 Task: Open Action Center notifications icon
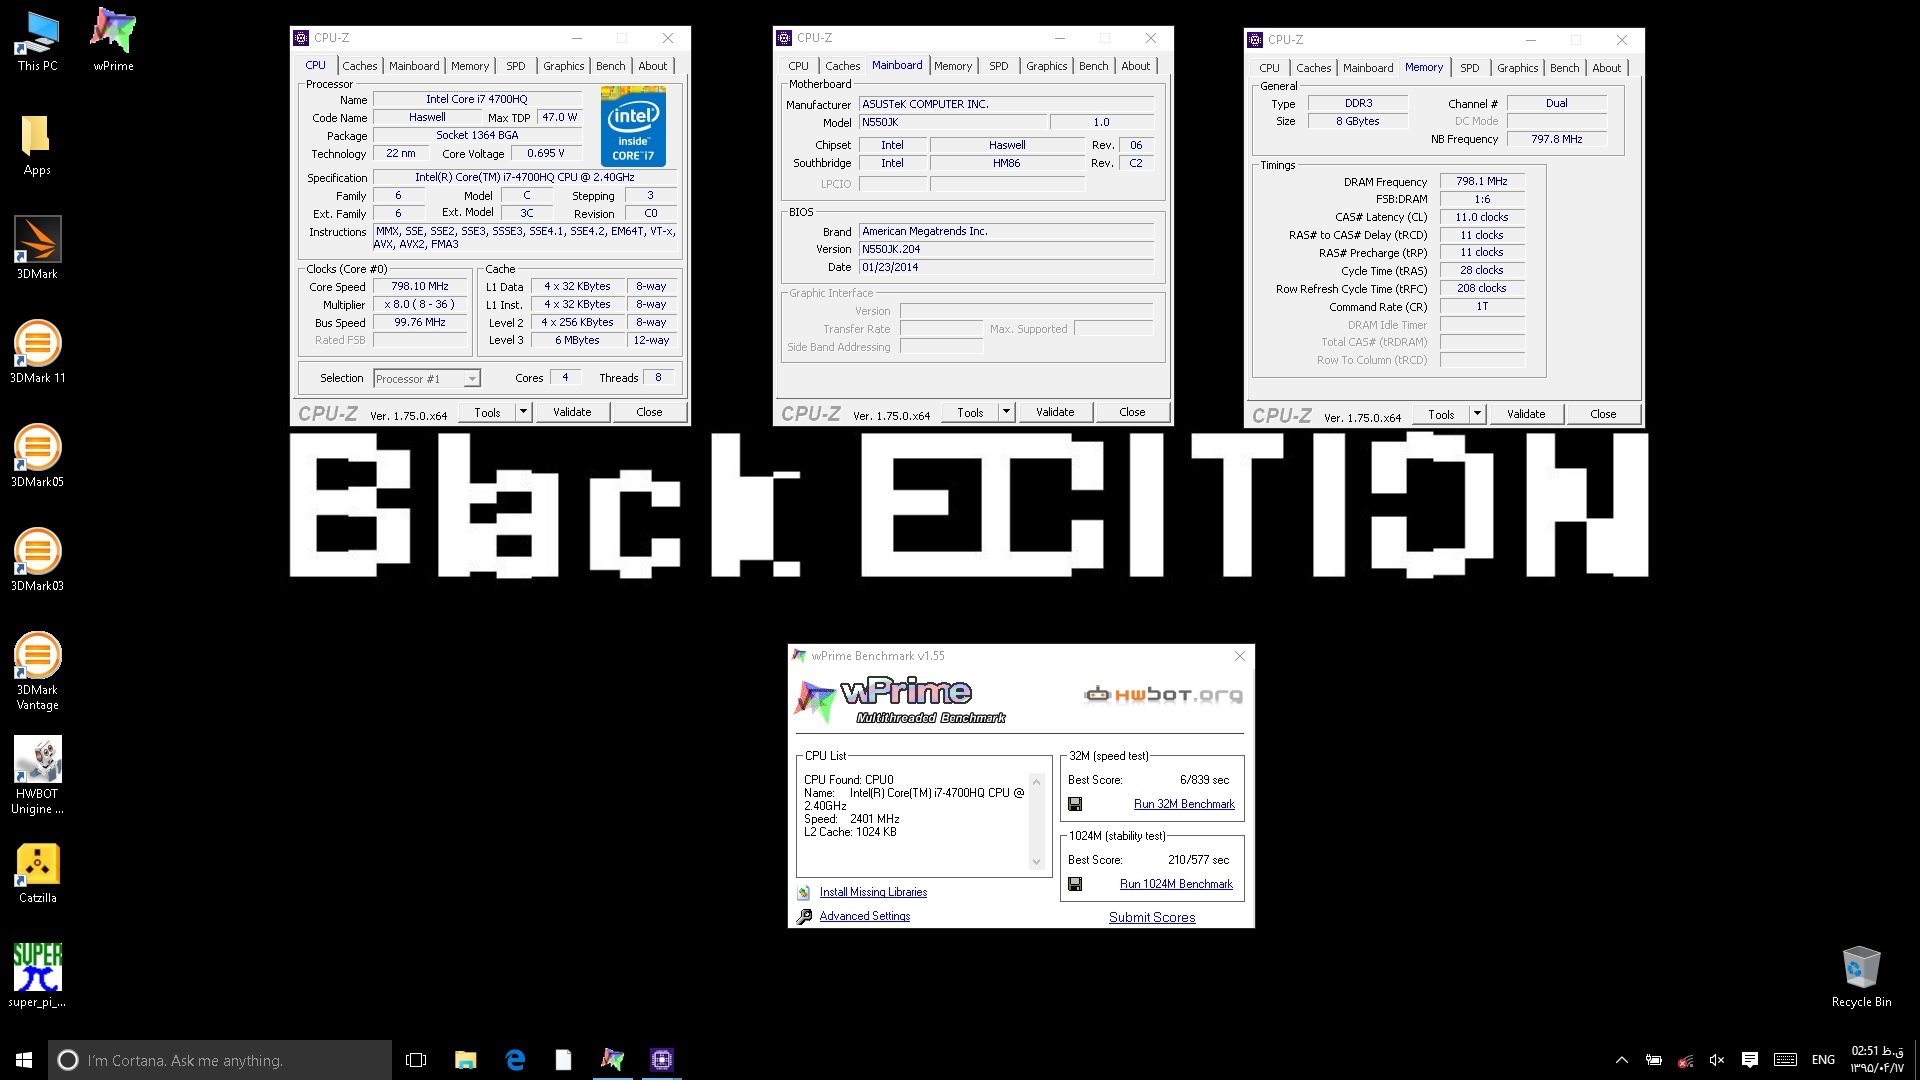coord(1749,1060)
